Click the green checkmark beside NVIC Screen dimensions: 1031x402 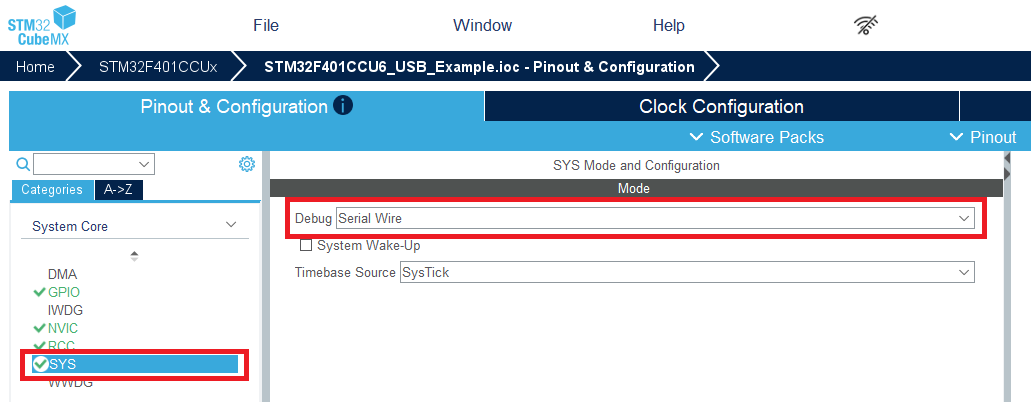tap(39, 328)
